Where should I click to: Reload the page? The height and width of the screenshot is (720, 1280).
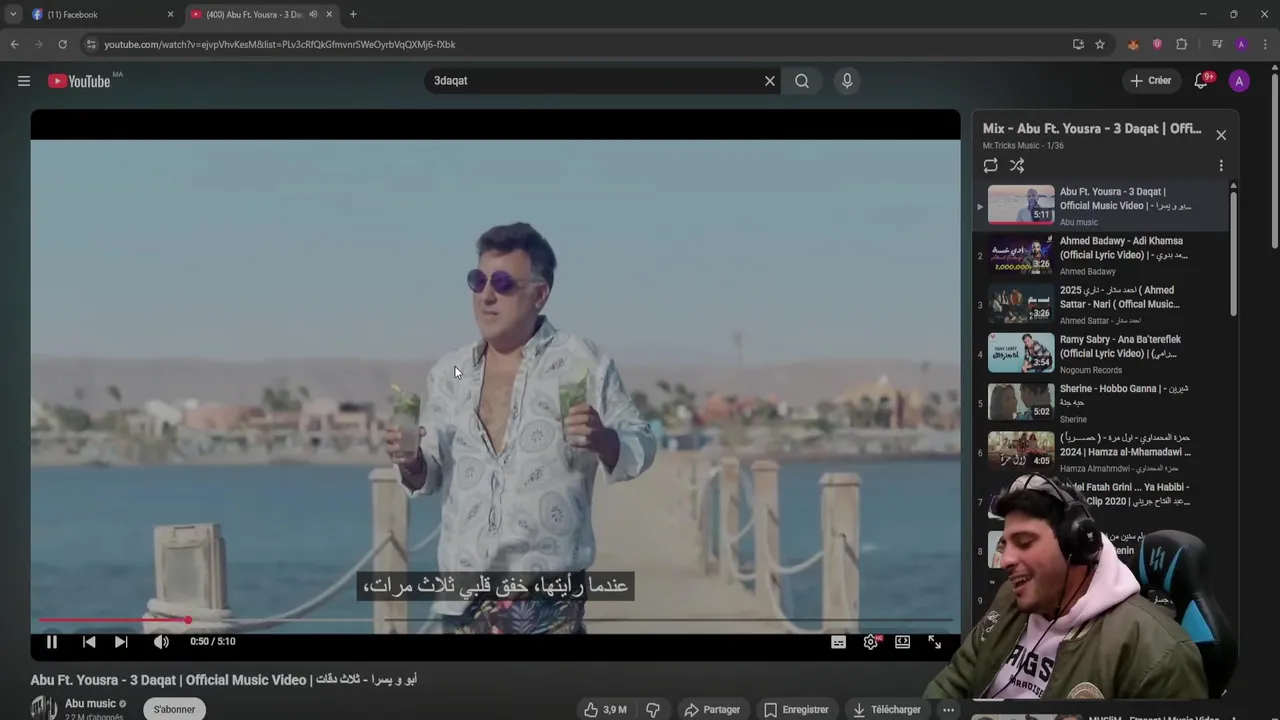pos(62,44)
